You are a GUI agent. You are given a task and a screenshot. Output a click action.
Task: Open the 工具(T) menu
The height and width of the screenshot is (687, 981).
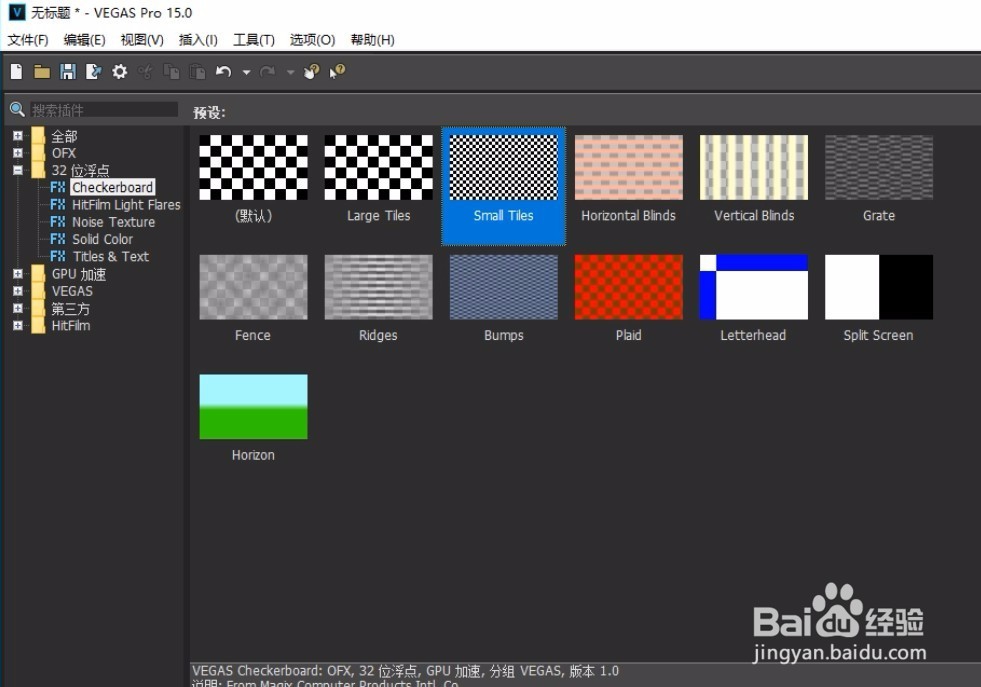pos(253,40)
